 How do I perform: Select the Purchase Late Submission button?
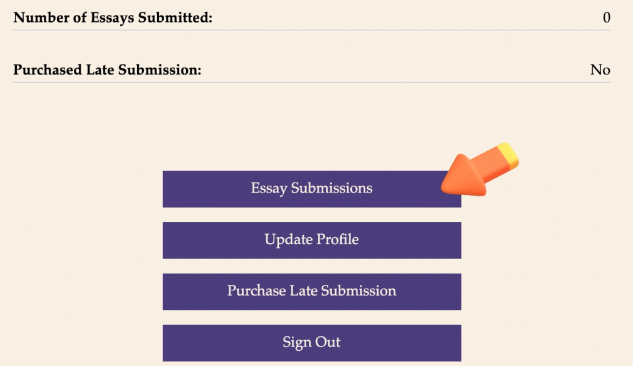pos(312,291)
